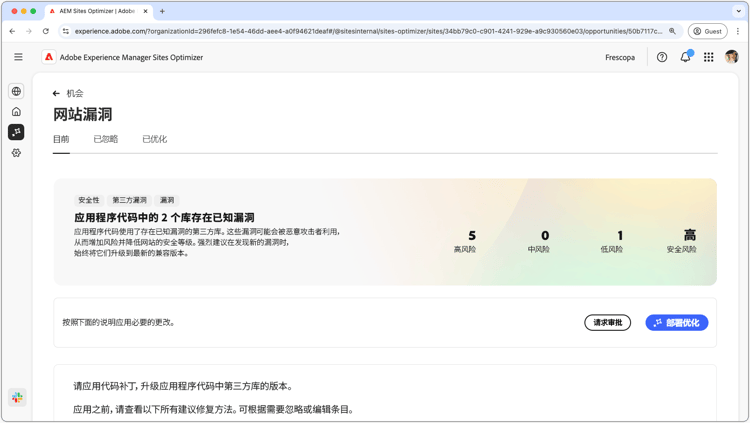Open the app switcher grid icon
750x423 pixels.
point(709,57)
